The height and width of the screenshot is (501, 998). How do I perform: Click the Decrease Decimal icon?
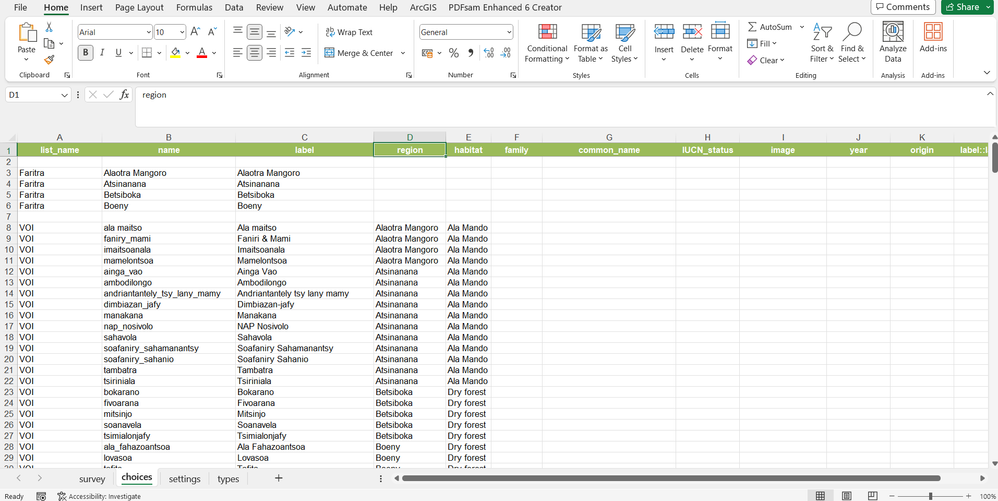505,53
